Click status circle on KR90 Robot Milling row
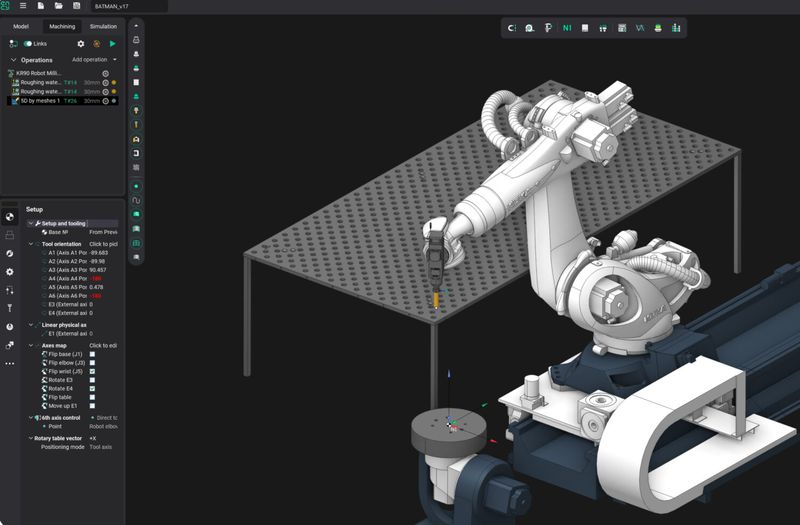Viewport: 800px width, 525px height. (x=106, y=73)
